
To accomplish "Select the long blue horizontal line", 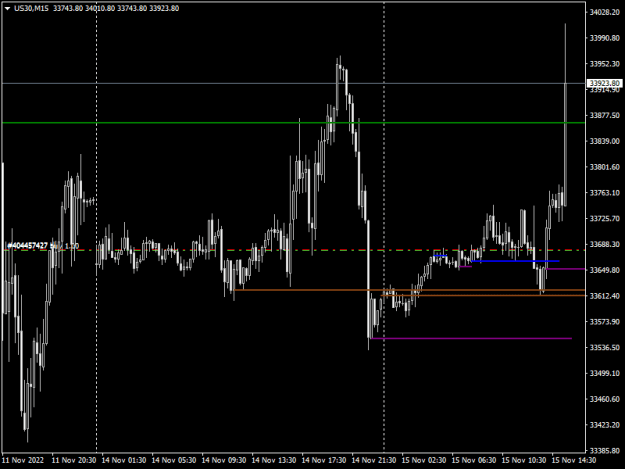I will (x=515, y=261).
